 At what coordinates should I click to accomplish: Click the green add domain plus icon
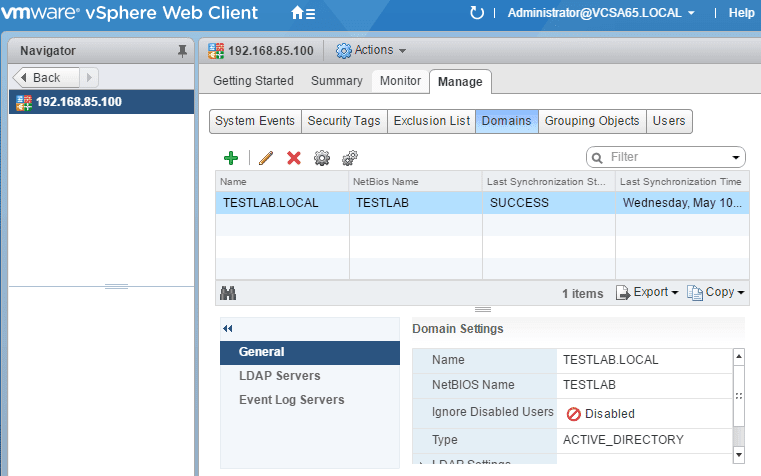(x=231, y=158)
